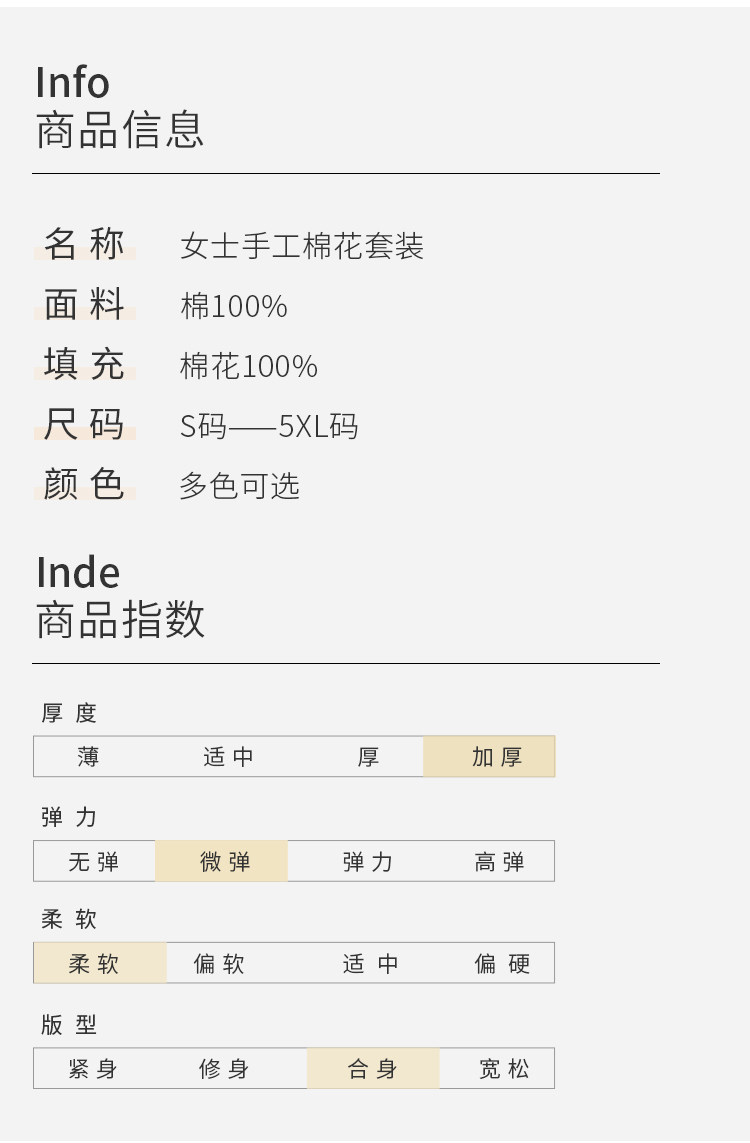Click the highlighted 加厚 segment
750x1143 pixels.
[x=489, y=757]
